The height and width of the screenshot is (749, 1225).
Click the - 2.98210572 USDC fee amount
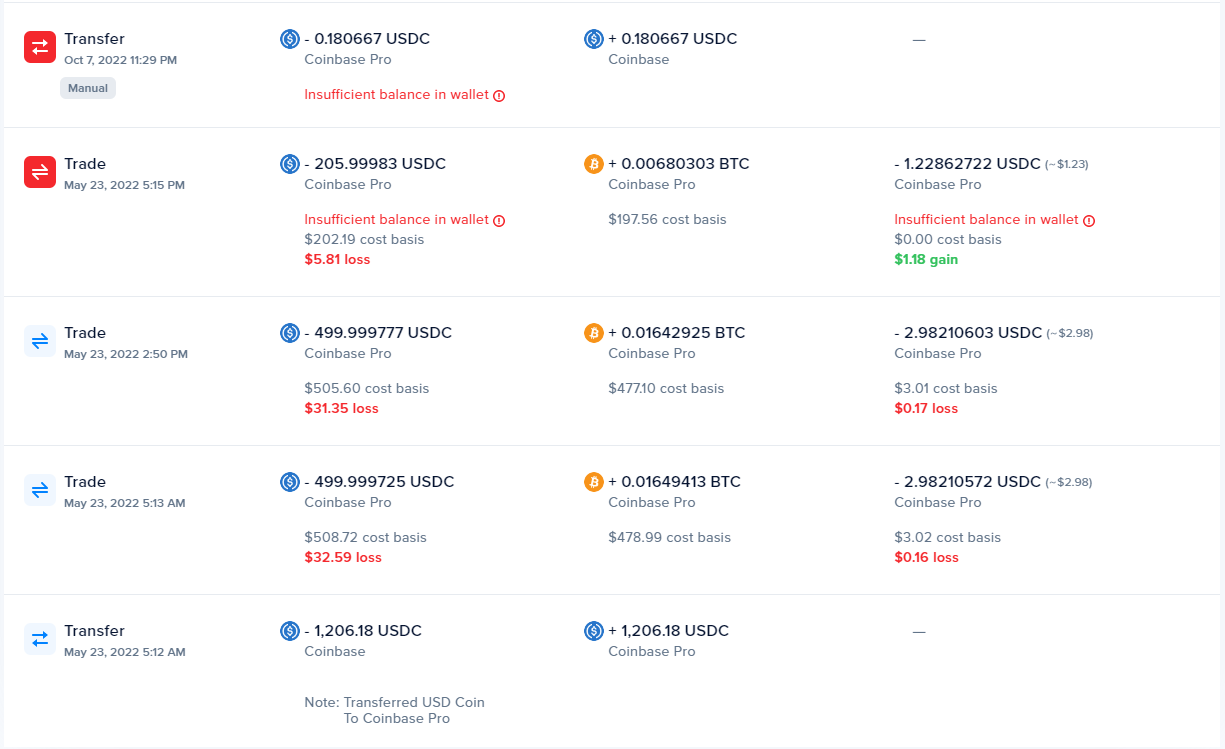point(968,482)
